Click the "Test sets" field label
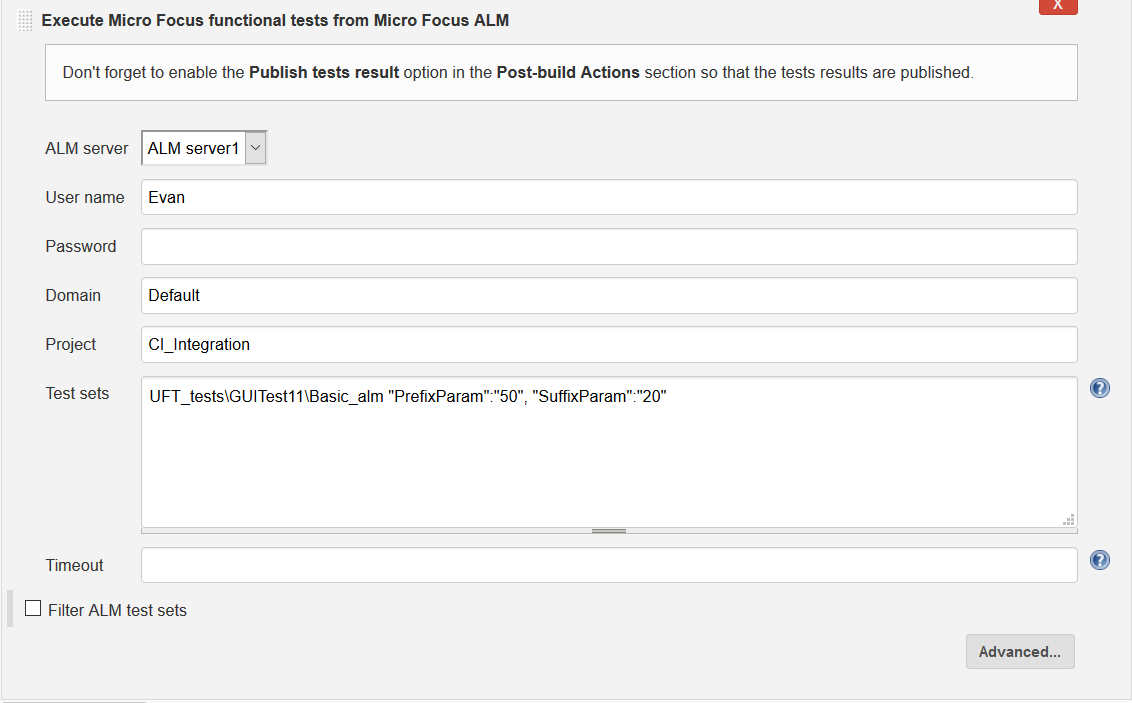The height and width of the screenshot is (703, 1132). coord(77,393)
